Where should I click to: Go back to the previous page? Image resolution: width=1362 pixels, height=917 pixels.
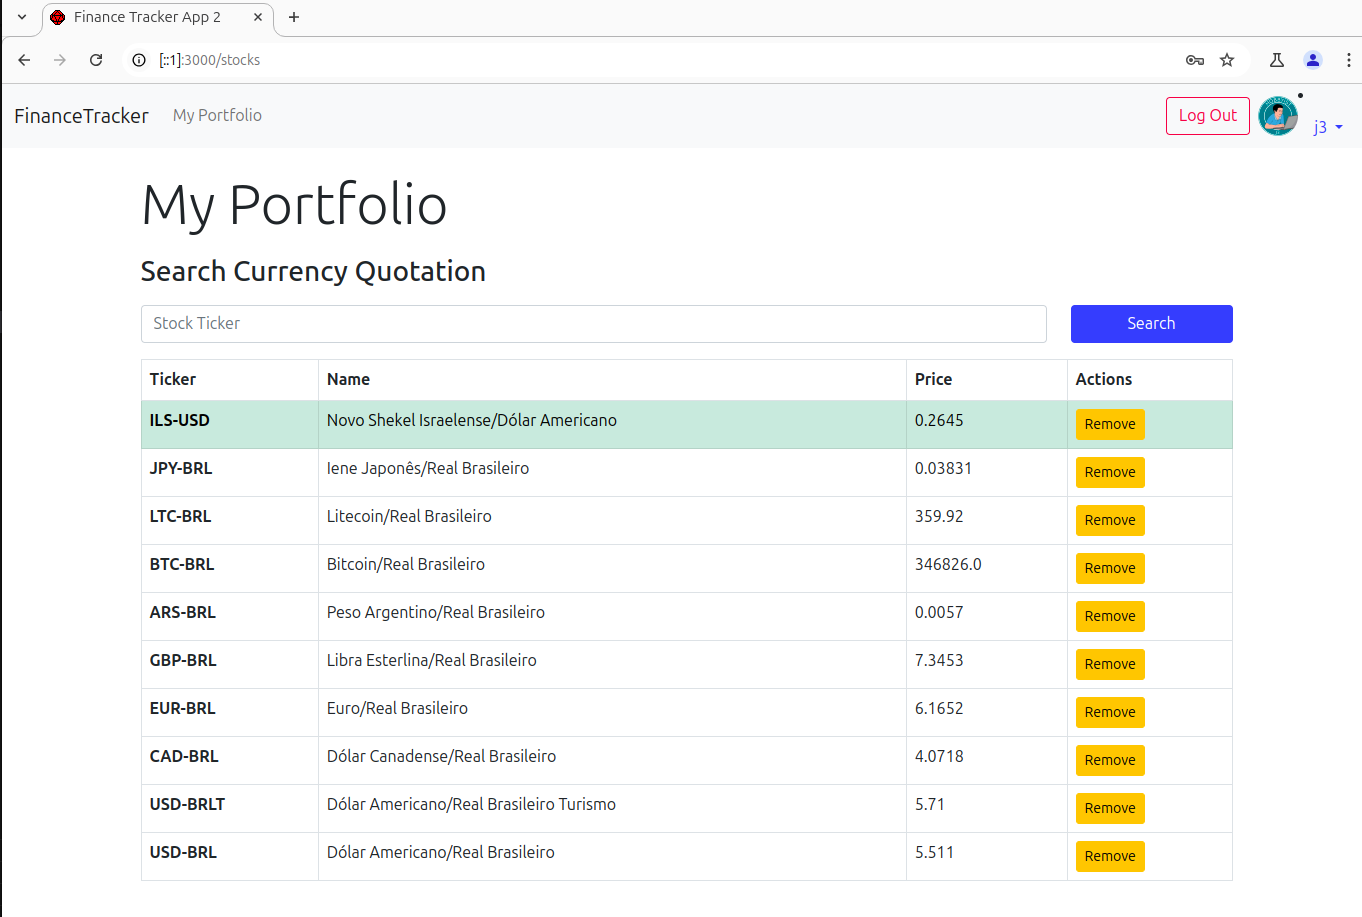click(24, 60)
